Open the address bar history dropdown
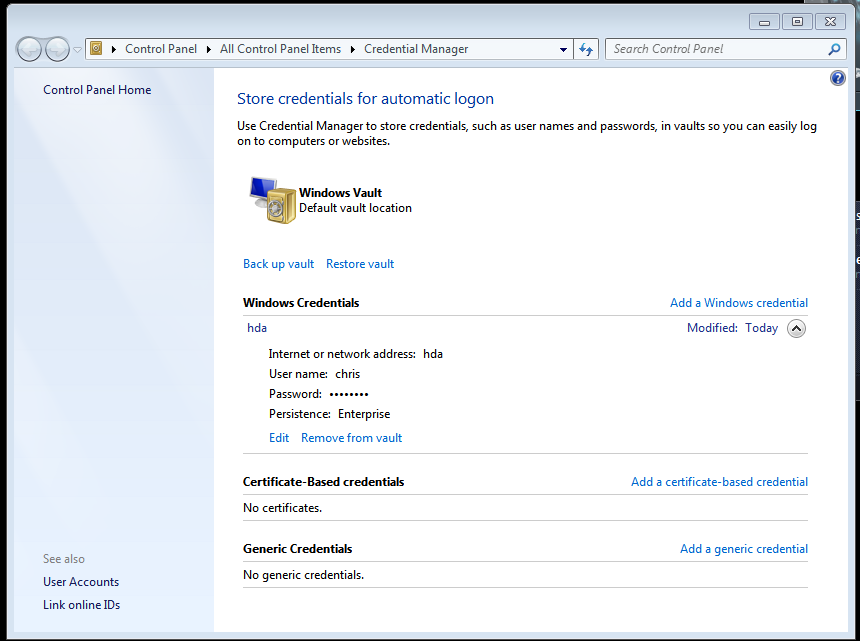The height and width of the screenshot is (641, 860). click(563, 49)
